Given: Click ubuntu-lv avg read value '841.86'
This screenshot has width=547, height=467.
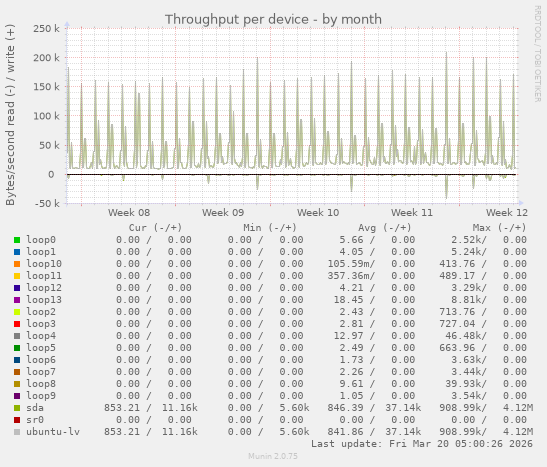Looking at the screenshot, I should (x=345, y=432).
